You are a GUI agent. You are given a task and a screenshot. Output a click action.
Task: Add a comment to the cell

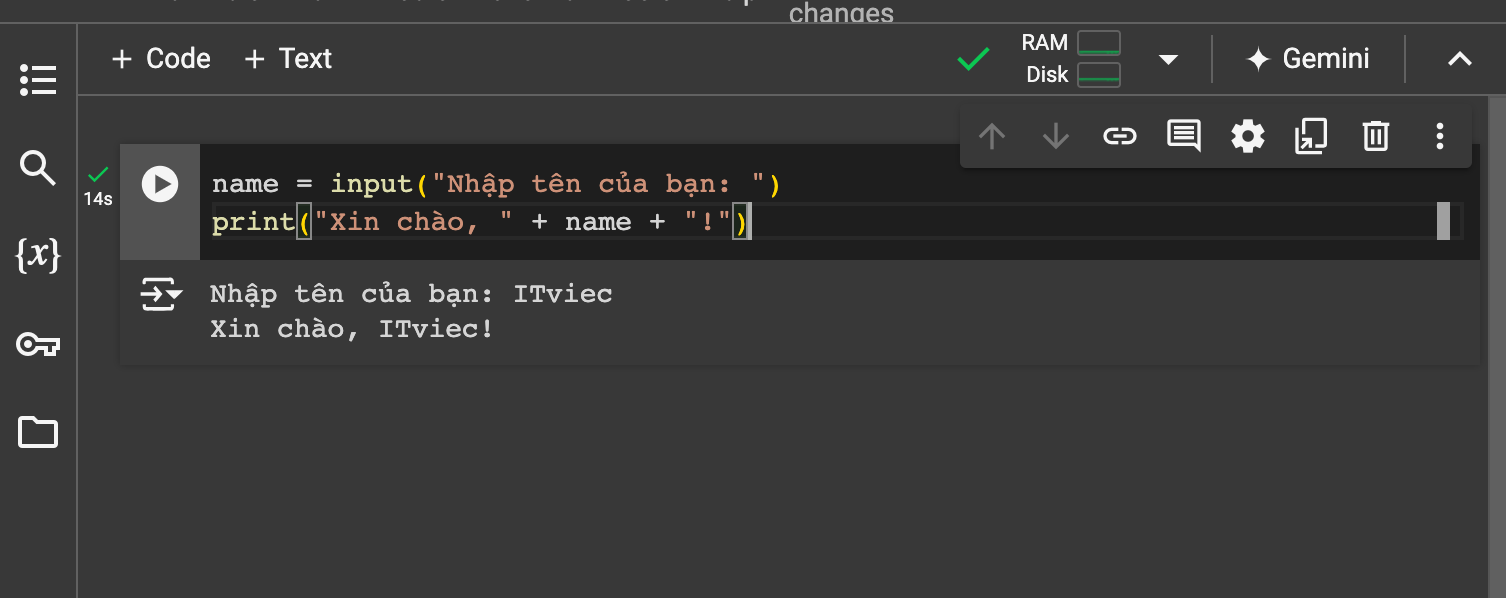click(1184, 136)
